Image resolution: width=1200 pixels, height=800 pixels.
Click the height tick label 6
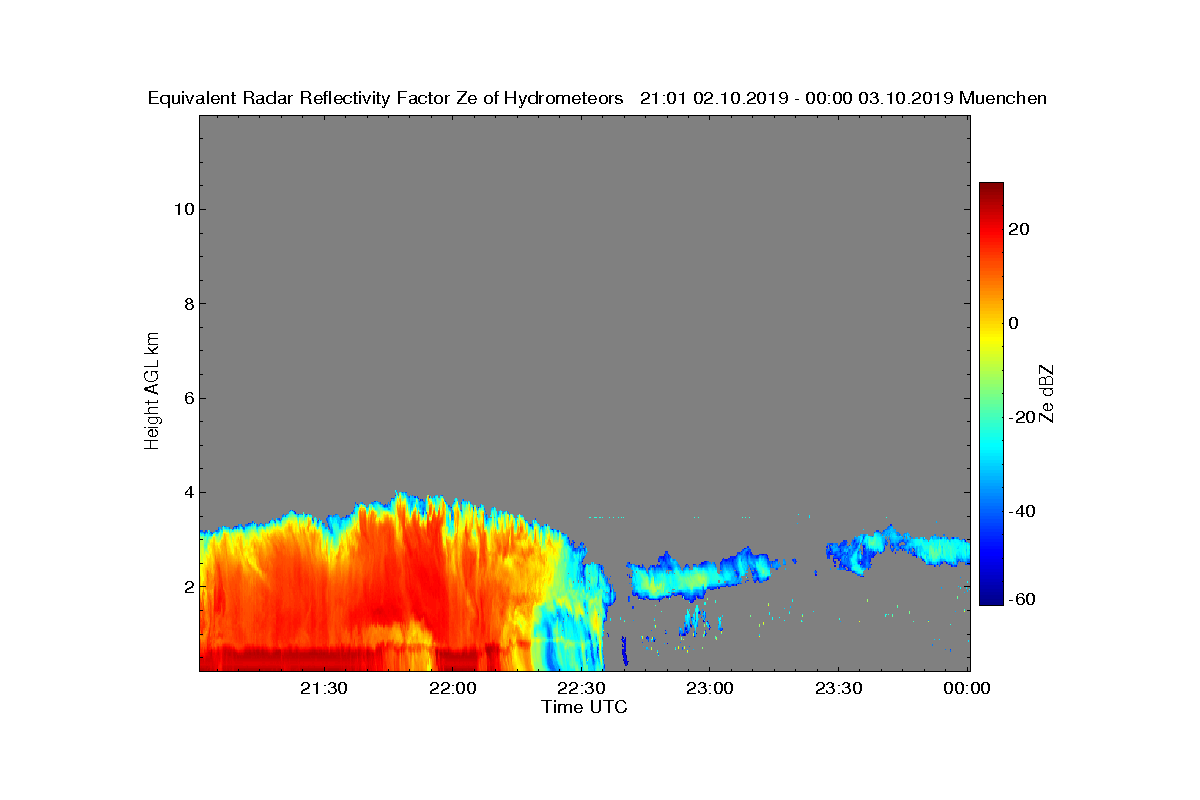[x=187, y=398]
